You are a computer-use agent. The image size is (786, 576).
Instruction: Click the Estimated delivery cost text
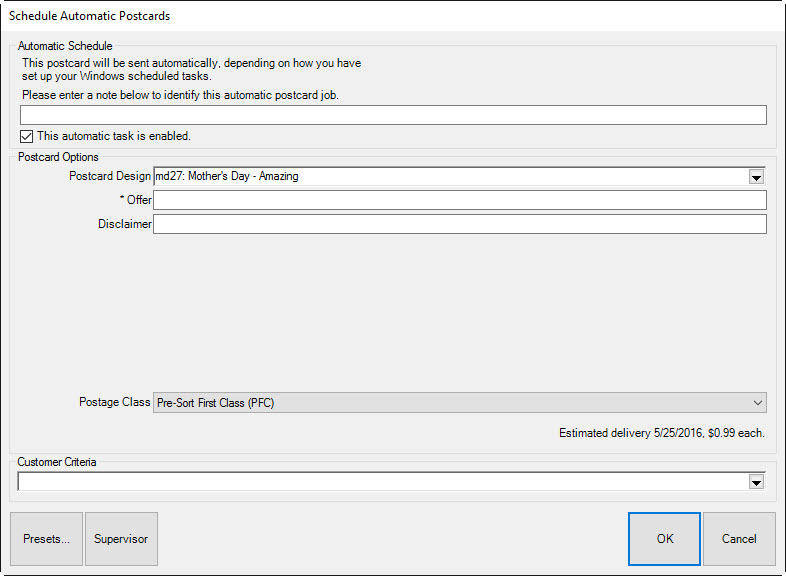pyautogui.click(x=661, y=434)
